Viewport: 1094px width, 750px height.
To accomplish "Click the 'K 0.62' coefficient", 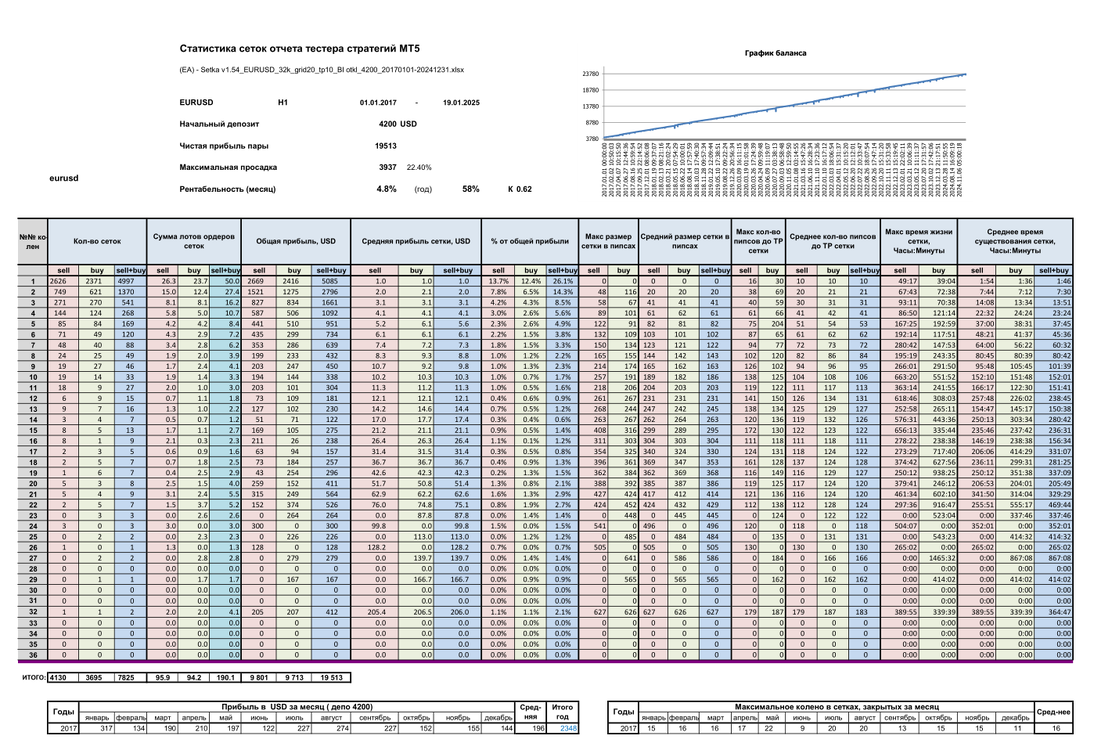I will [520, 189].
